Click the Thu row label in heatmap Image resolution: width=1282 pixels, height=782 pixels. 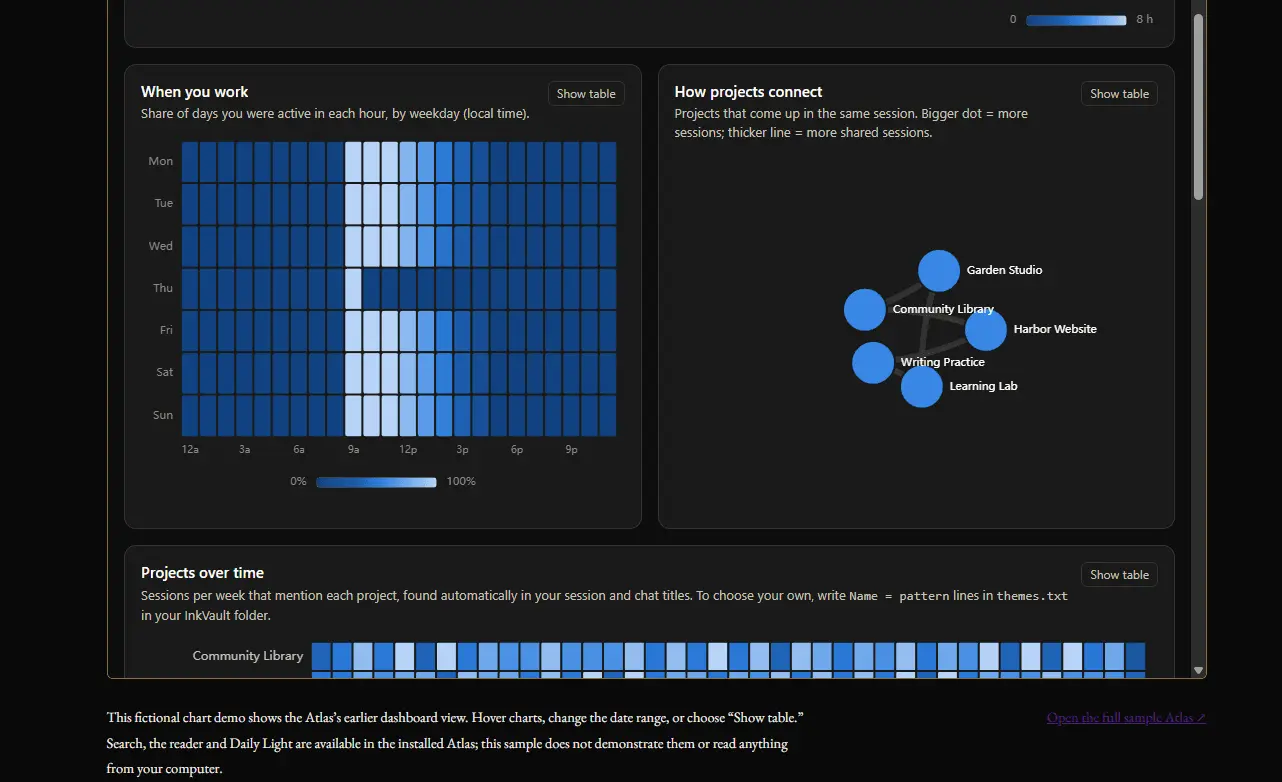click(163, 288)
